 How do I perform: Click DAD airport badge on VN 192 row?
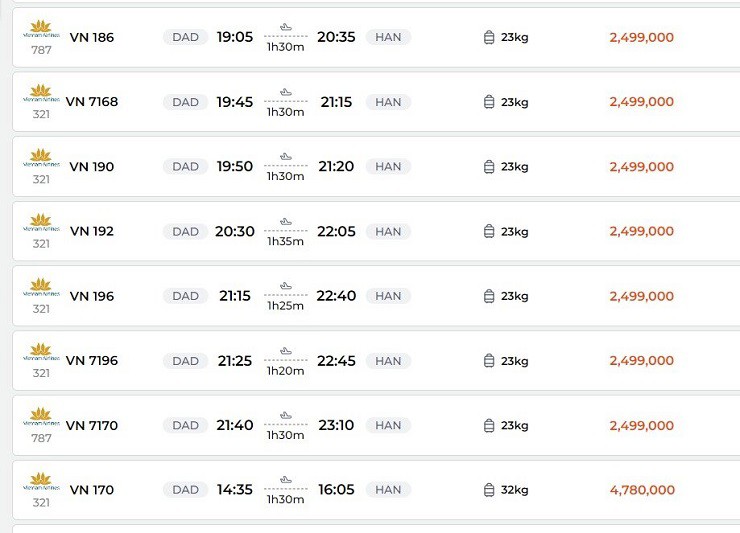[x=185, y=232]
